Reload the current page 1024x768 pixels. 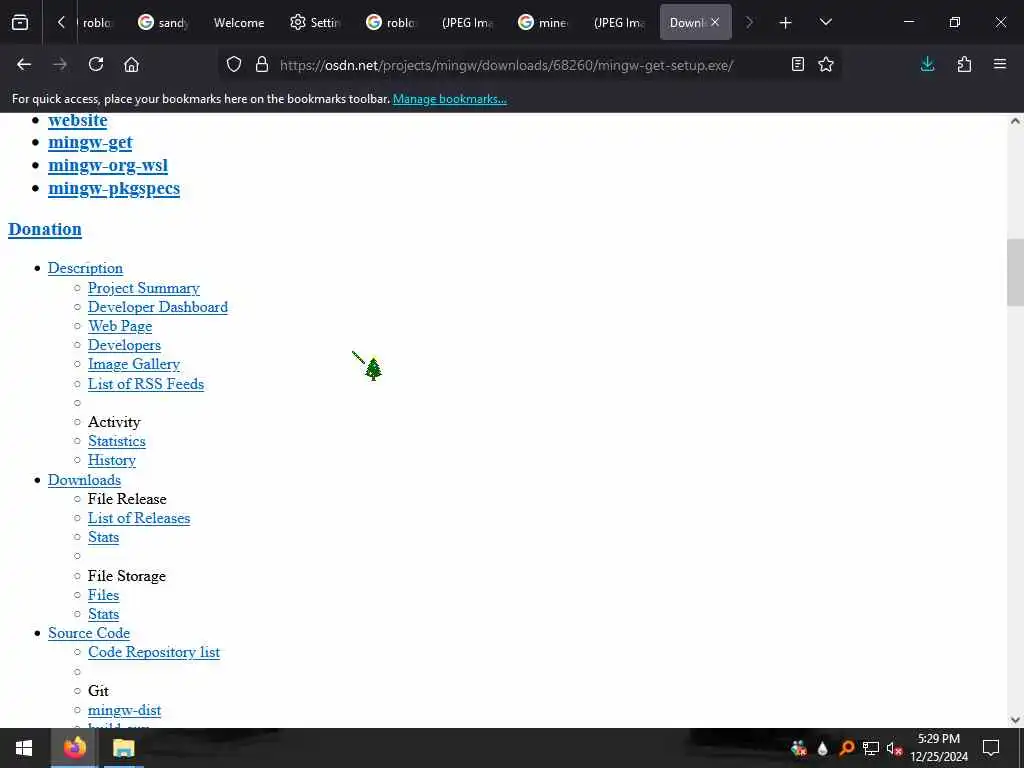96,65
